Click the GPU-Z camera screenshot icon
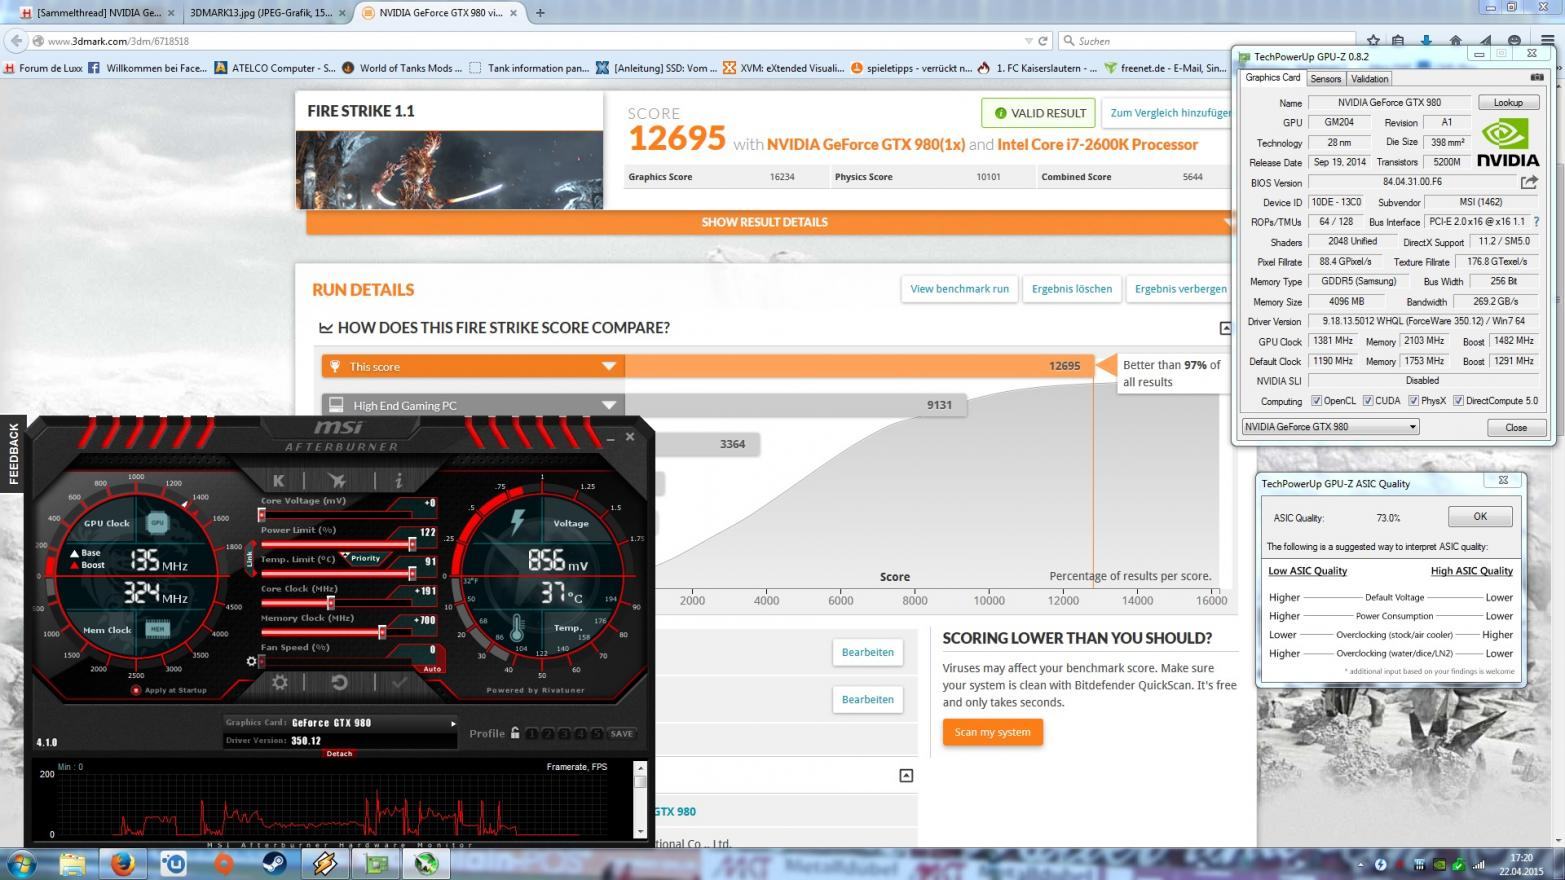Screen dimensions: 1565x880 point(1537,77)
